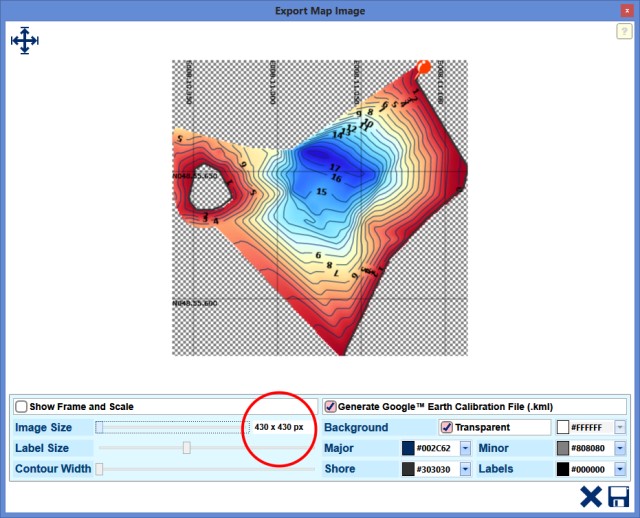Open the help question mark icon
Image resolution: width=640 pixels, height=518 pixels.
point(622,32)
